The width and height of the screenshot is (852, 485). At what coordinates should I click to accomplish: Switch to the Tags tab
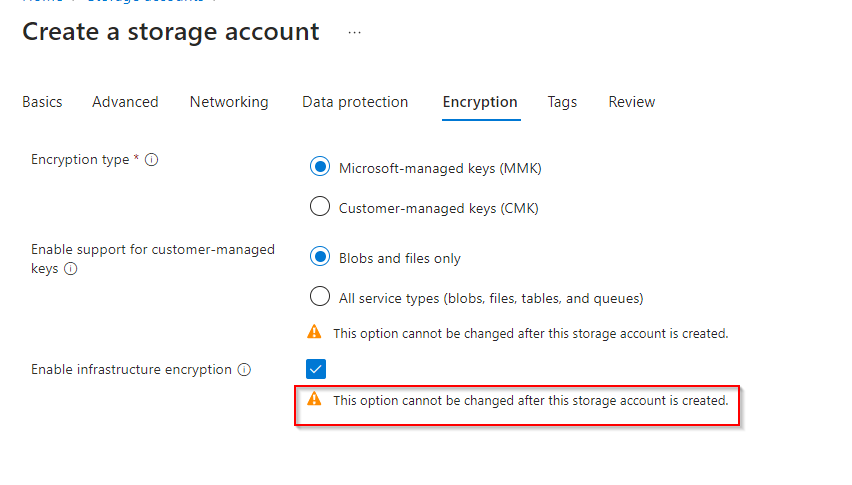click(562, 102)
